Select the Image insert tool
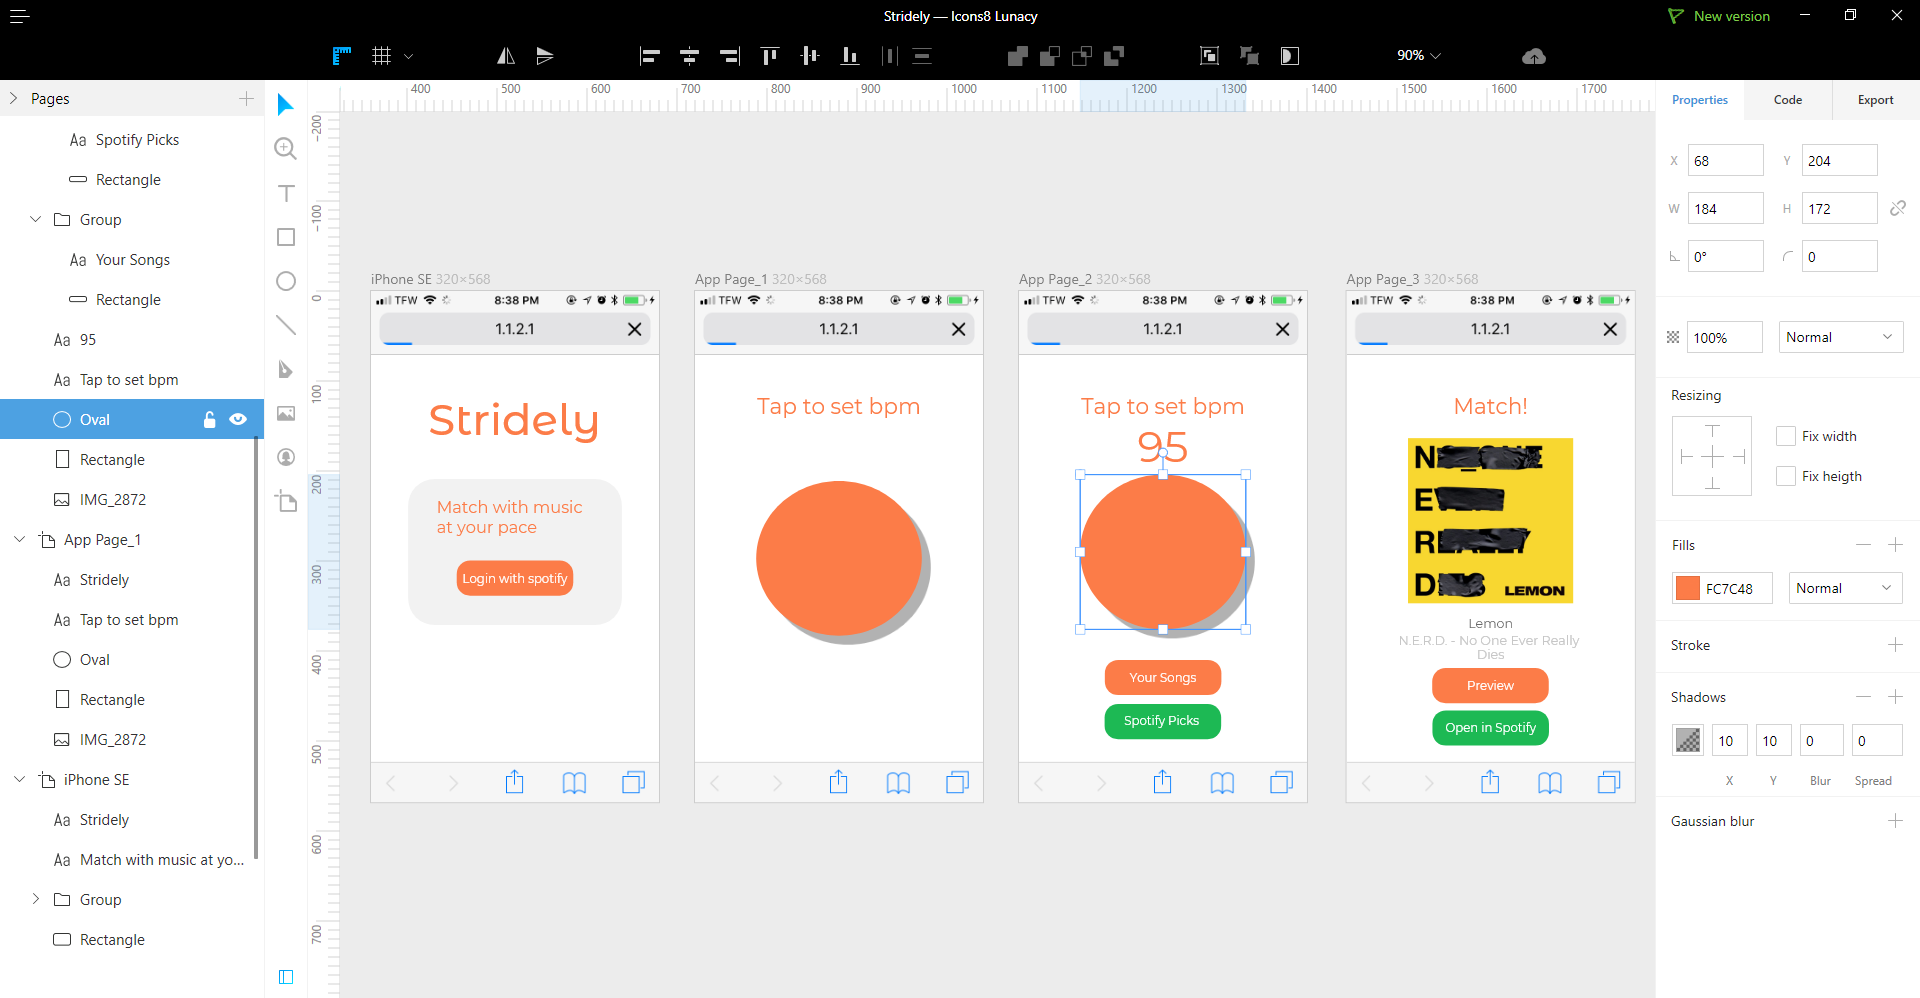 [x=286, y=413]
